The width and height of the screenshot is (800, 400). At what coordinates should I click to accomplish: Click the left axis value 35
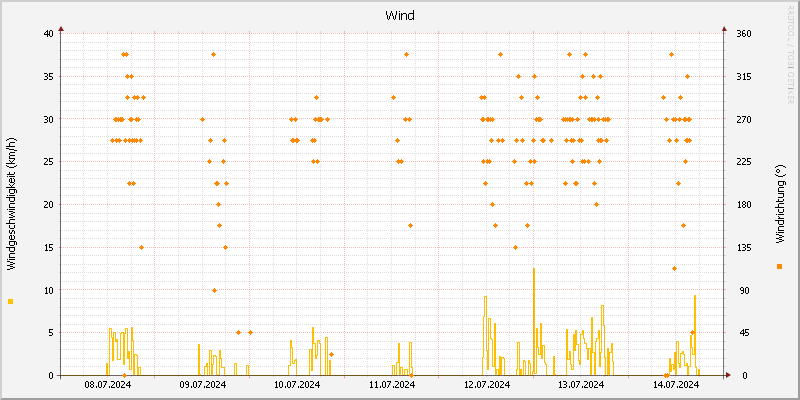click(48, 77)
